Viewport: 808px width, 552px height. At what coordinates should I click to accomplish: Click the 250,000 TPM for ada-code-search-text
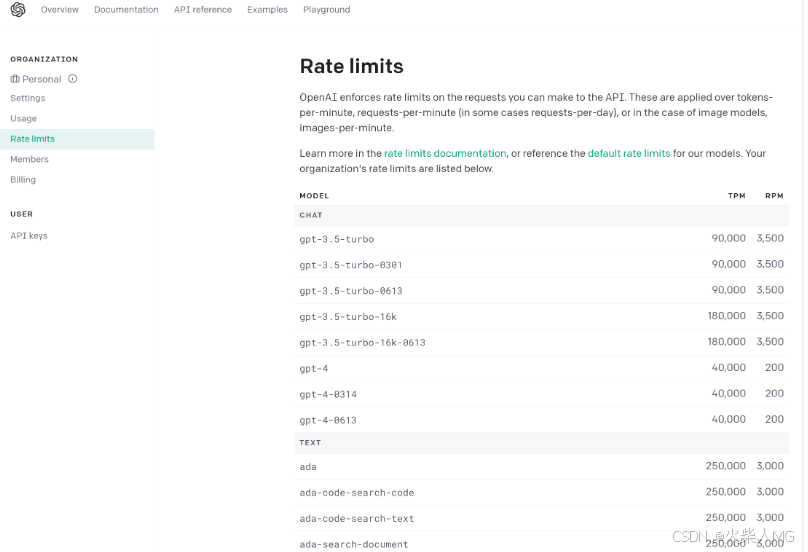coord(726,517)
